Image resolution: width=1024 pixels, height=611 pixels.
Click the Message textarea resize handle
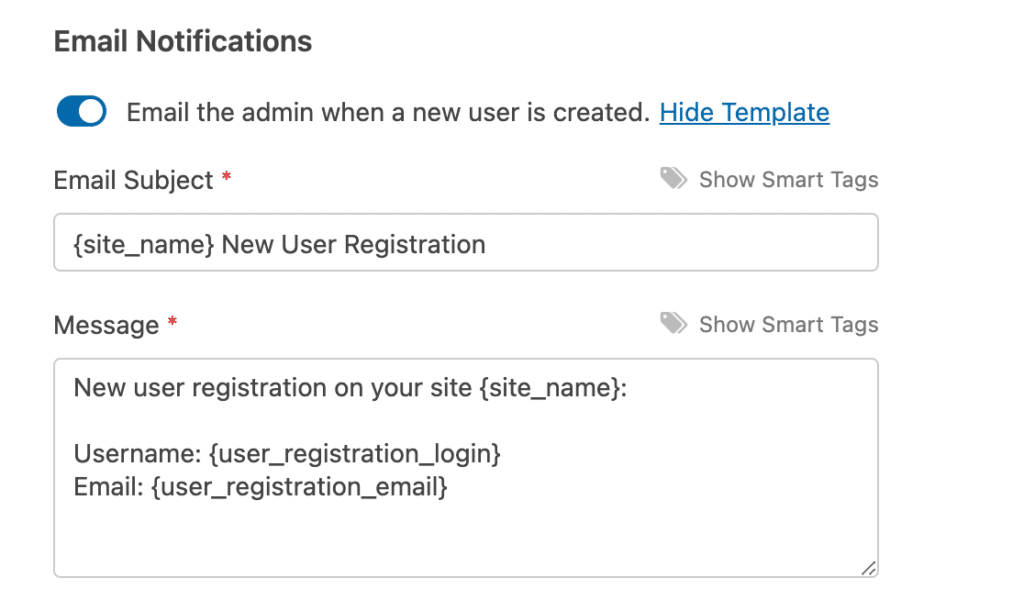tap(868, 568)
